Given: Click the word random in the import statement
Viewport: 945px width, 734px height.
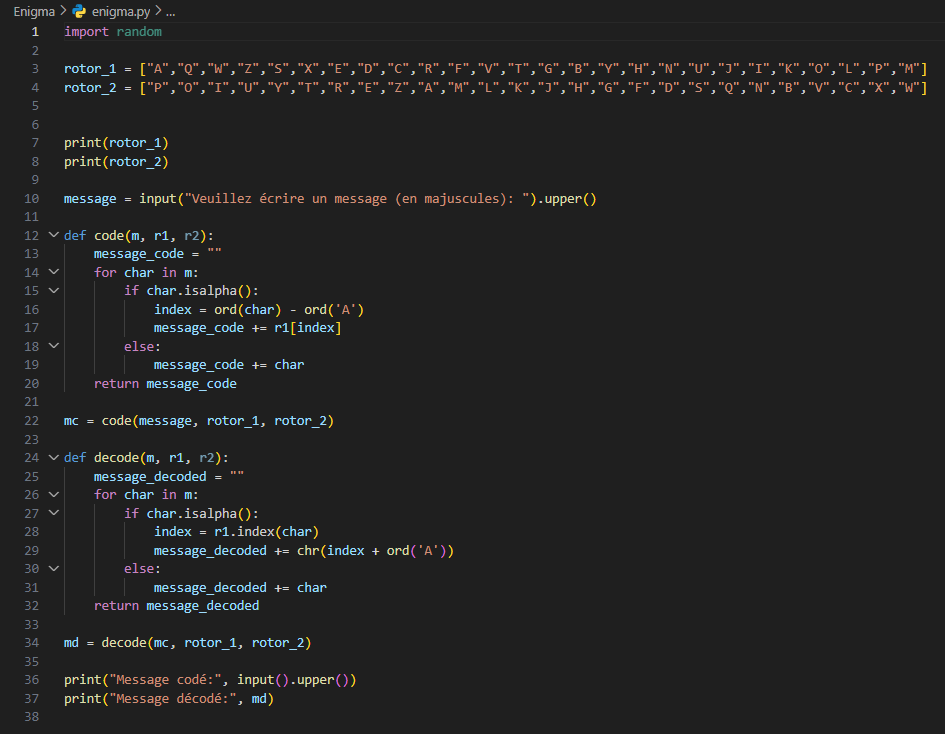Looking at the screenshot, I should (139, 31).
